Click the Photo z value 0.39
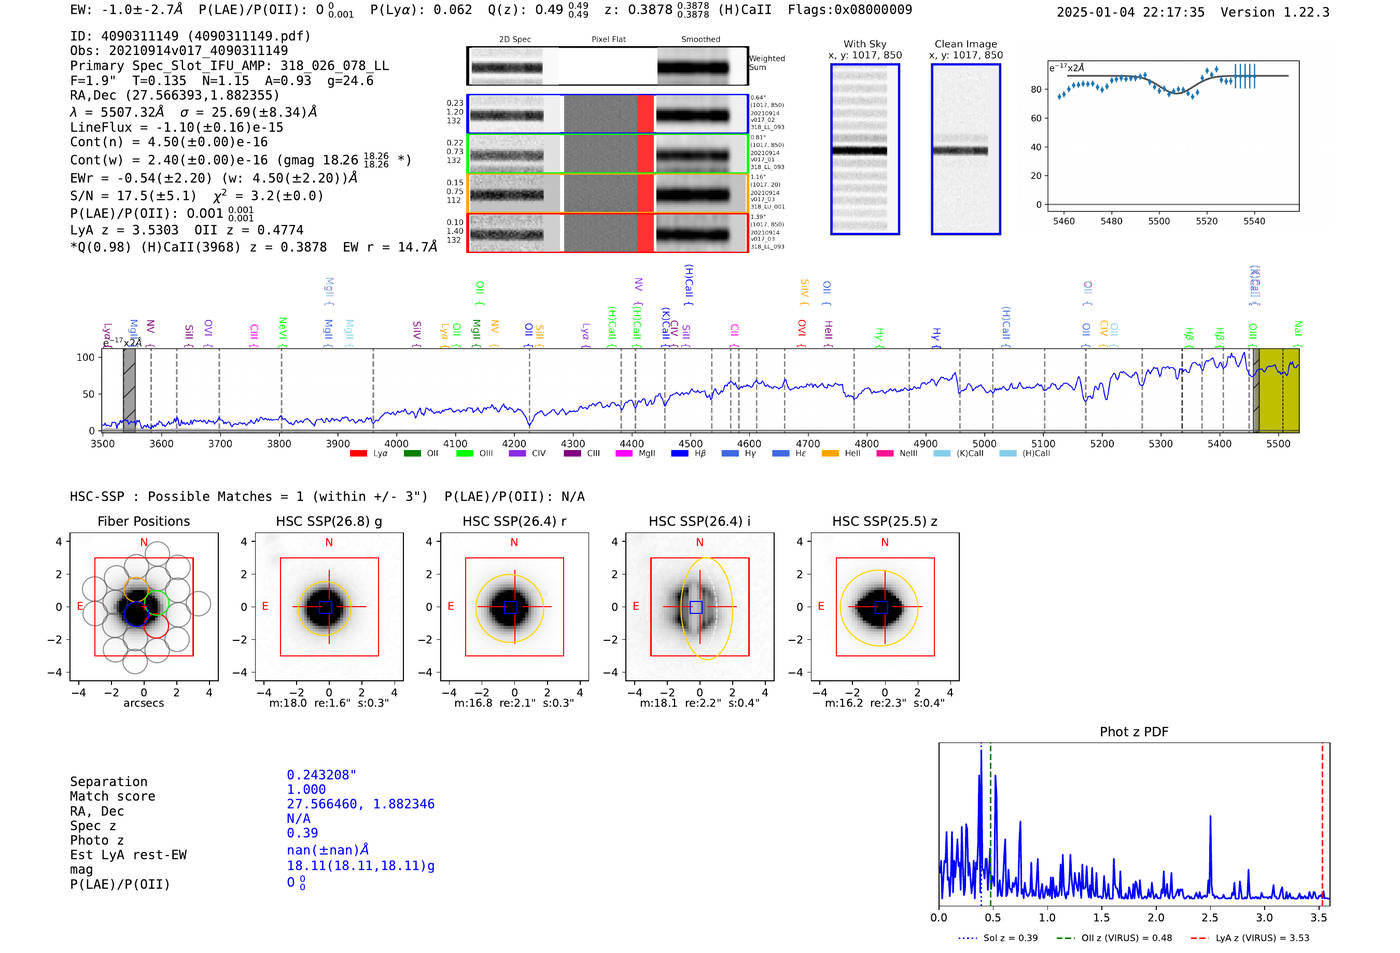Viewport: 1400px width, 953px height. tap(302, 833)
